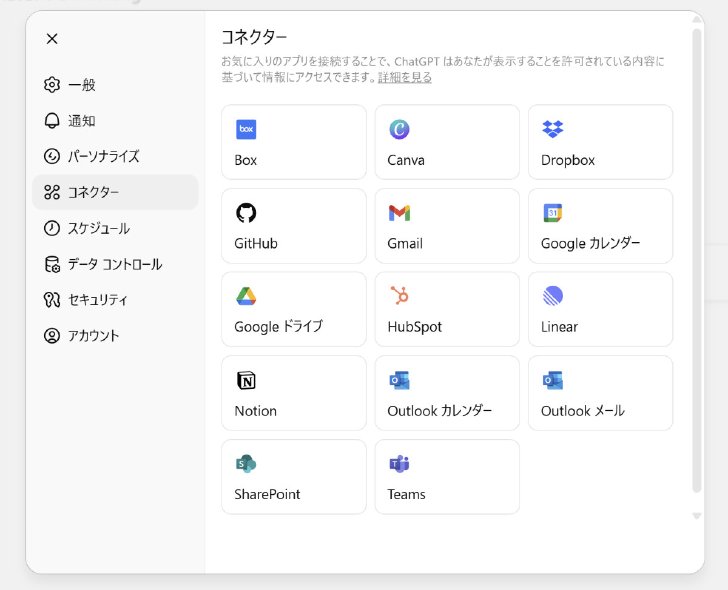Click the profile icon beside アカウント
728x590 pixels.
point(52,336)
